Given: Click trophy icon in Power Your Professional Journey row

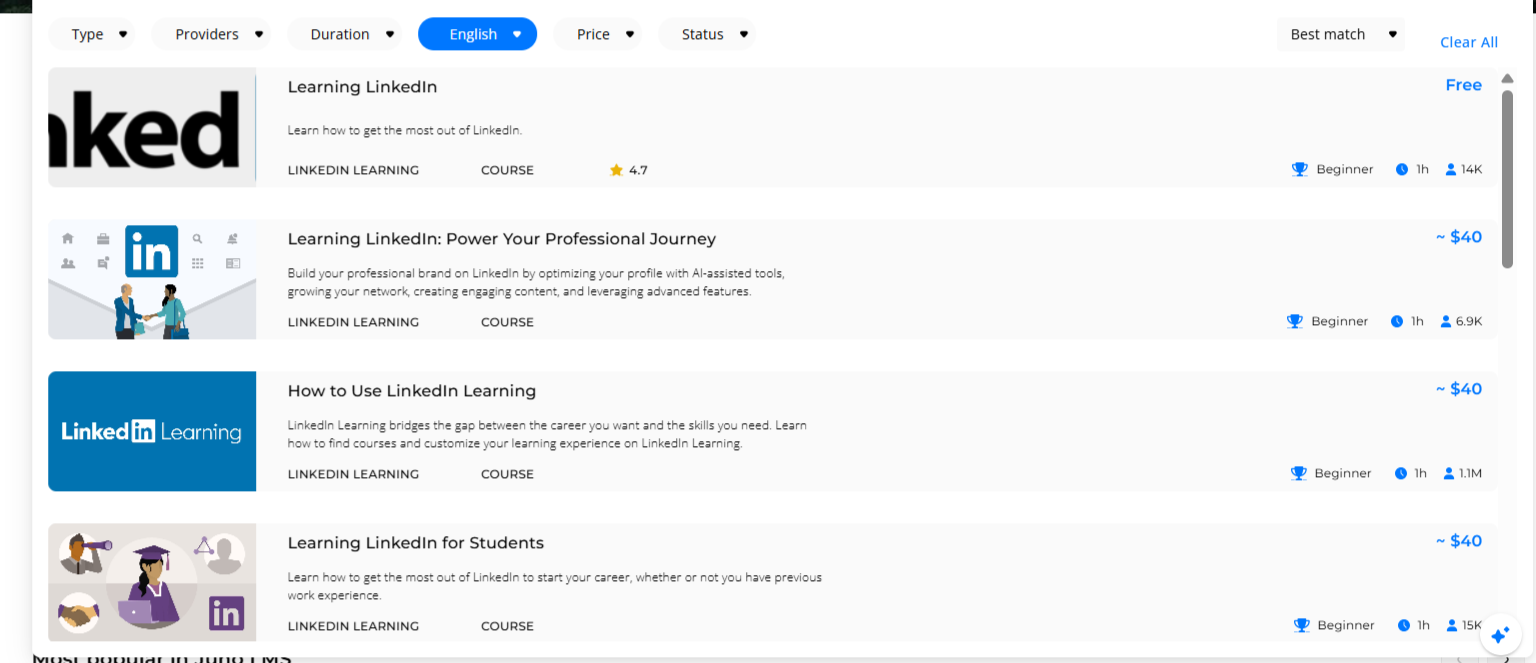Looking at the screenshot, I should pos(1295,322).
